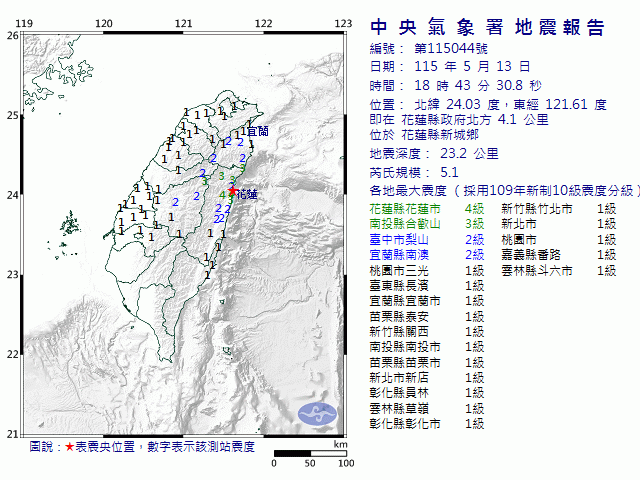The image size is (640, 480).
Task: Click longitude label 122 on map top axis
Action: point(263,24)
